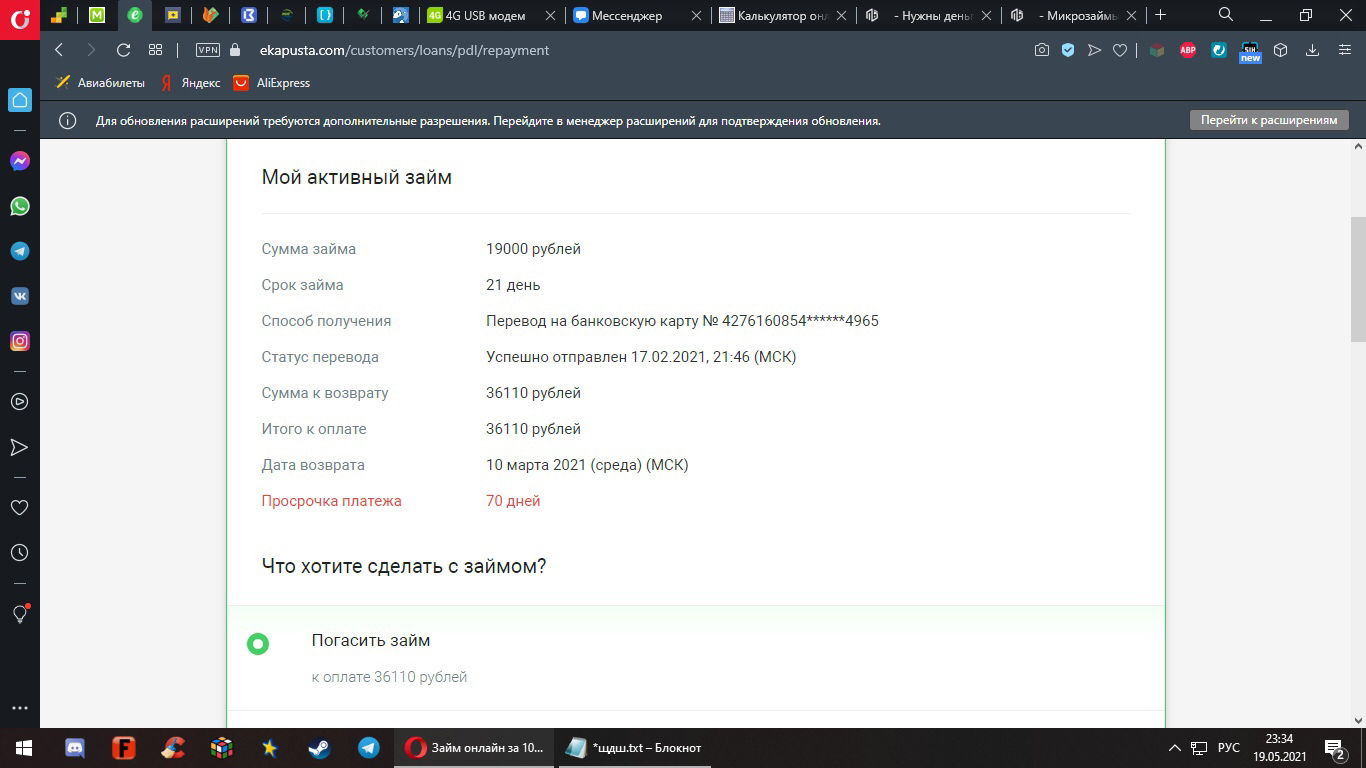Click the page vertical scrollbar thumb
1366x768 pixels.
[x=1358, y=279]
